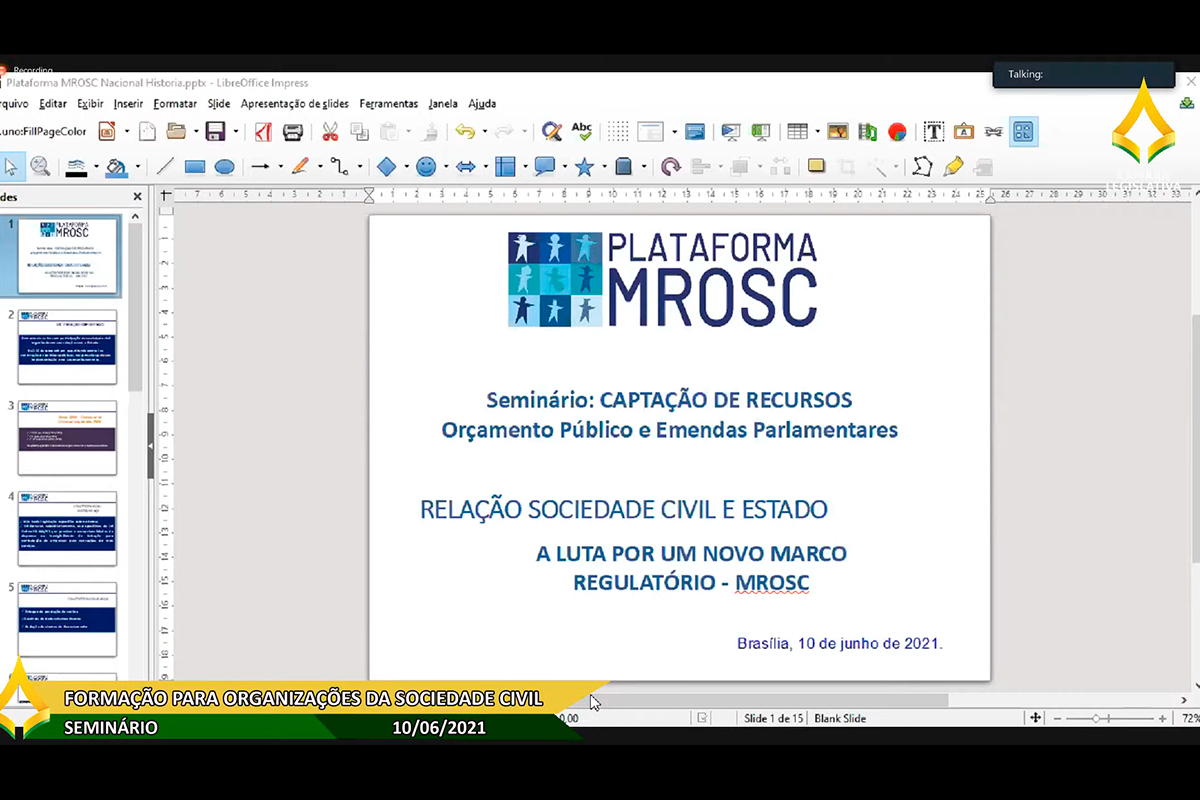Click the Export as PDF icon
1200x800 pixels.
[263, 132]
